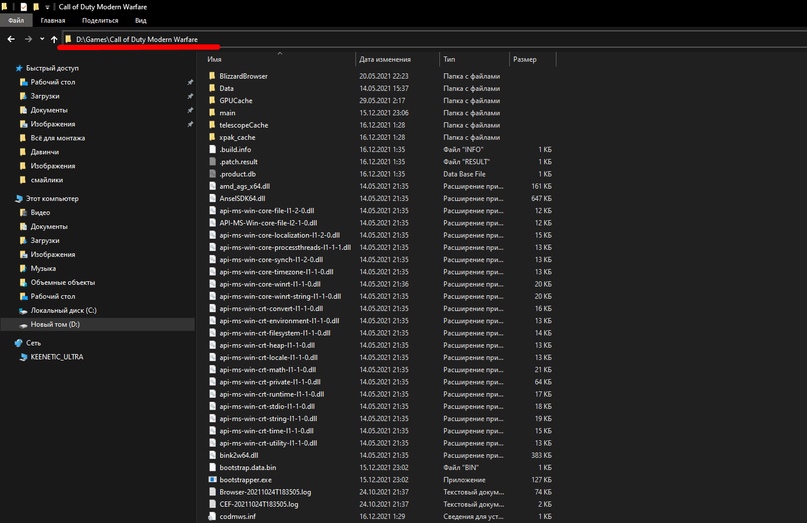Select GPUCache folder icon

212,100
